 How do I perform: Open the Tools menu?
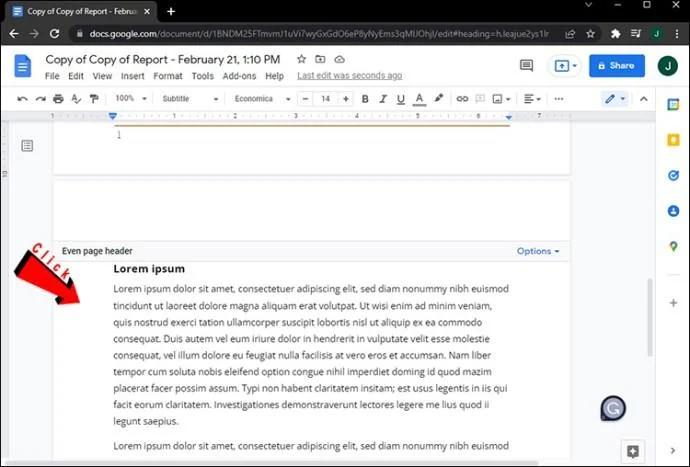click(x=202, y=76)
